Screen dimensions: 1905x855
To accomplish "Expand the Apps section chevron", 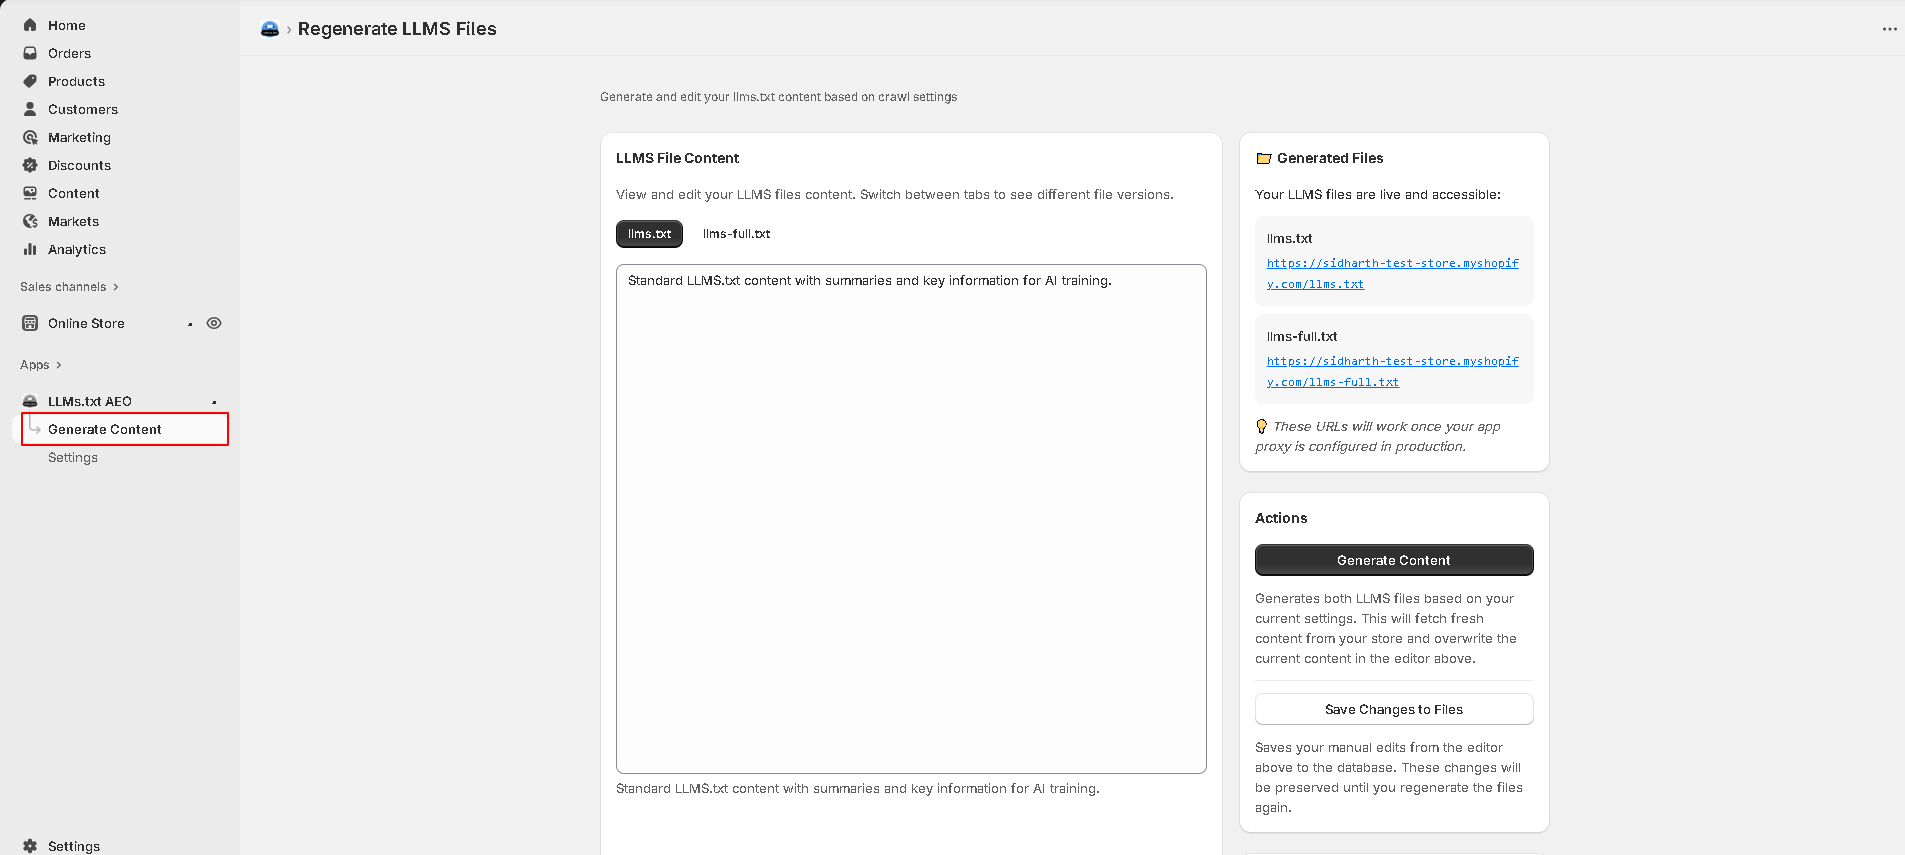I will [59, 365].
